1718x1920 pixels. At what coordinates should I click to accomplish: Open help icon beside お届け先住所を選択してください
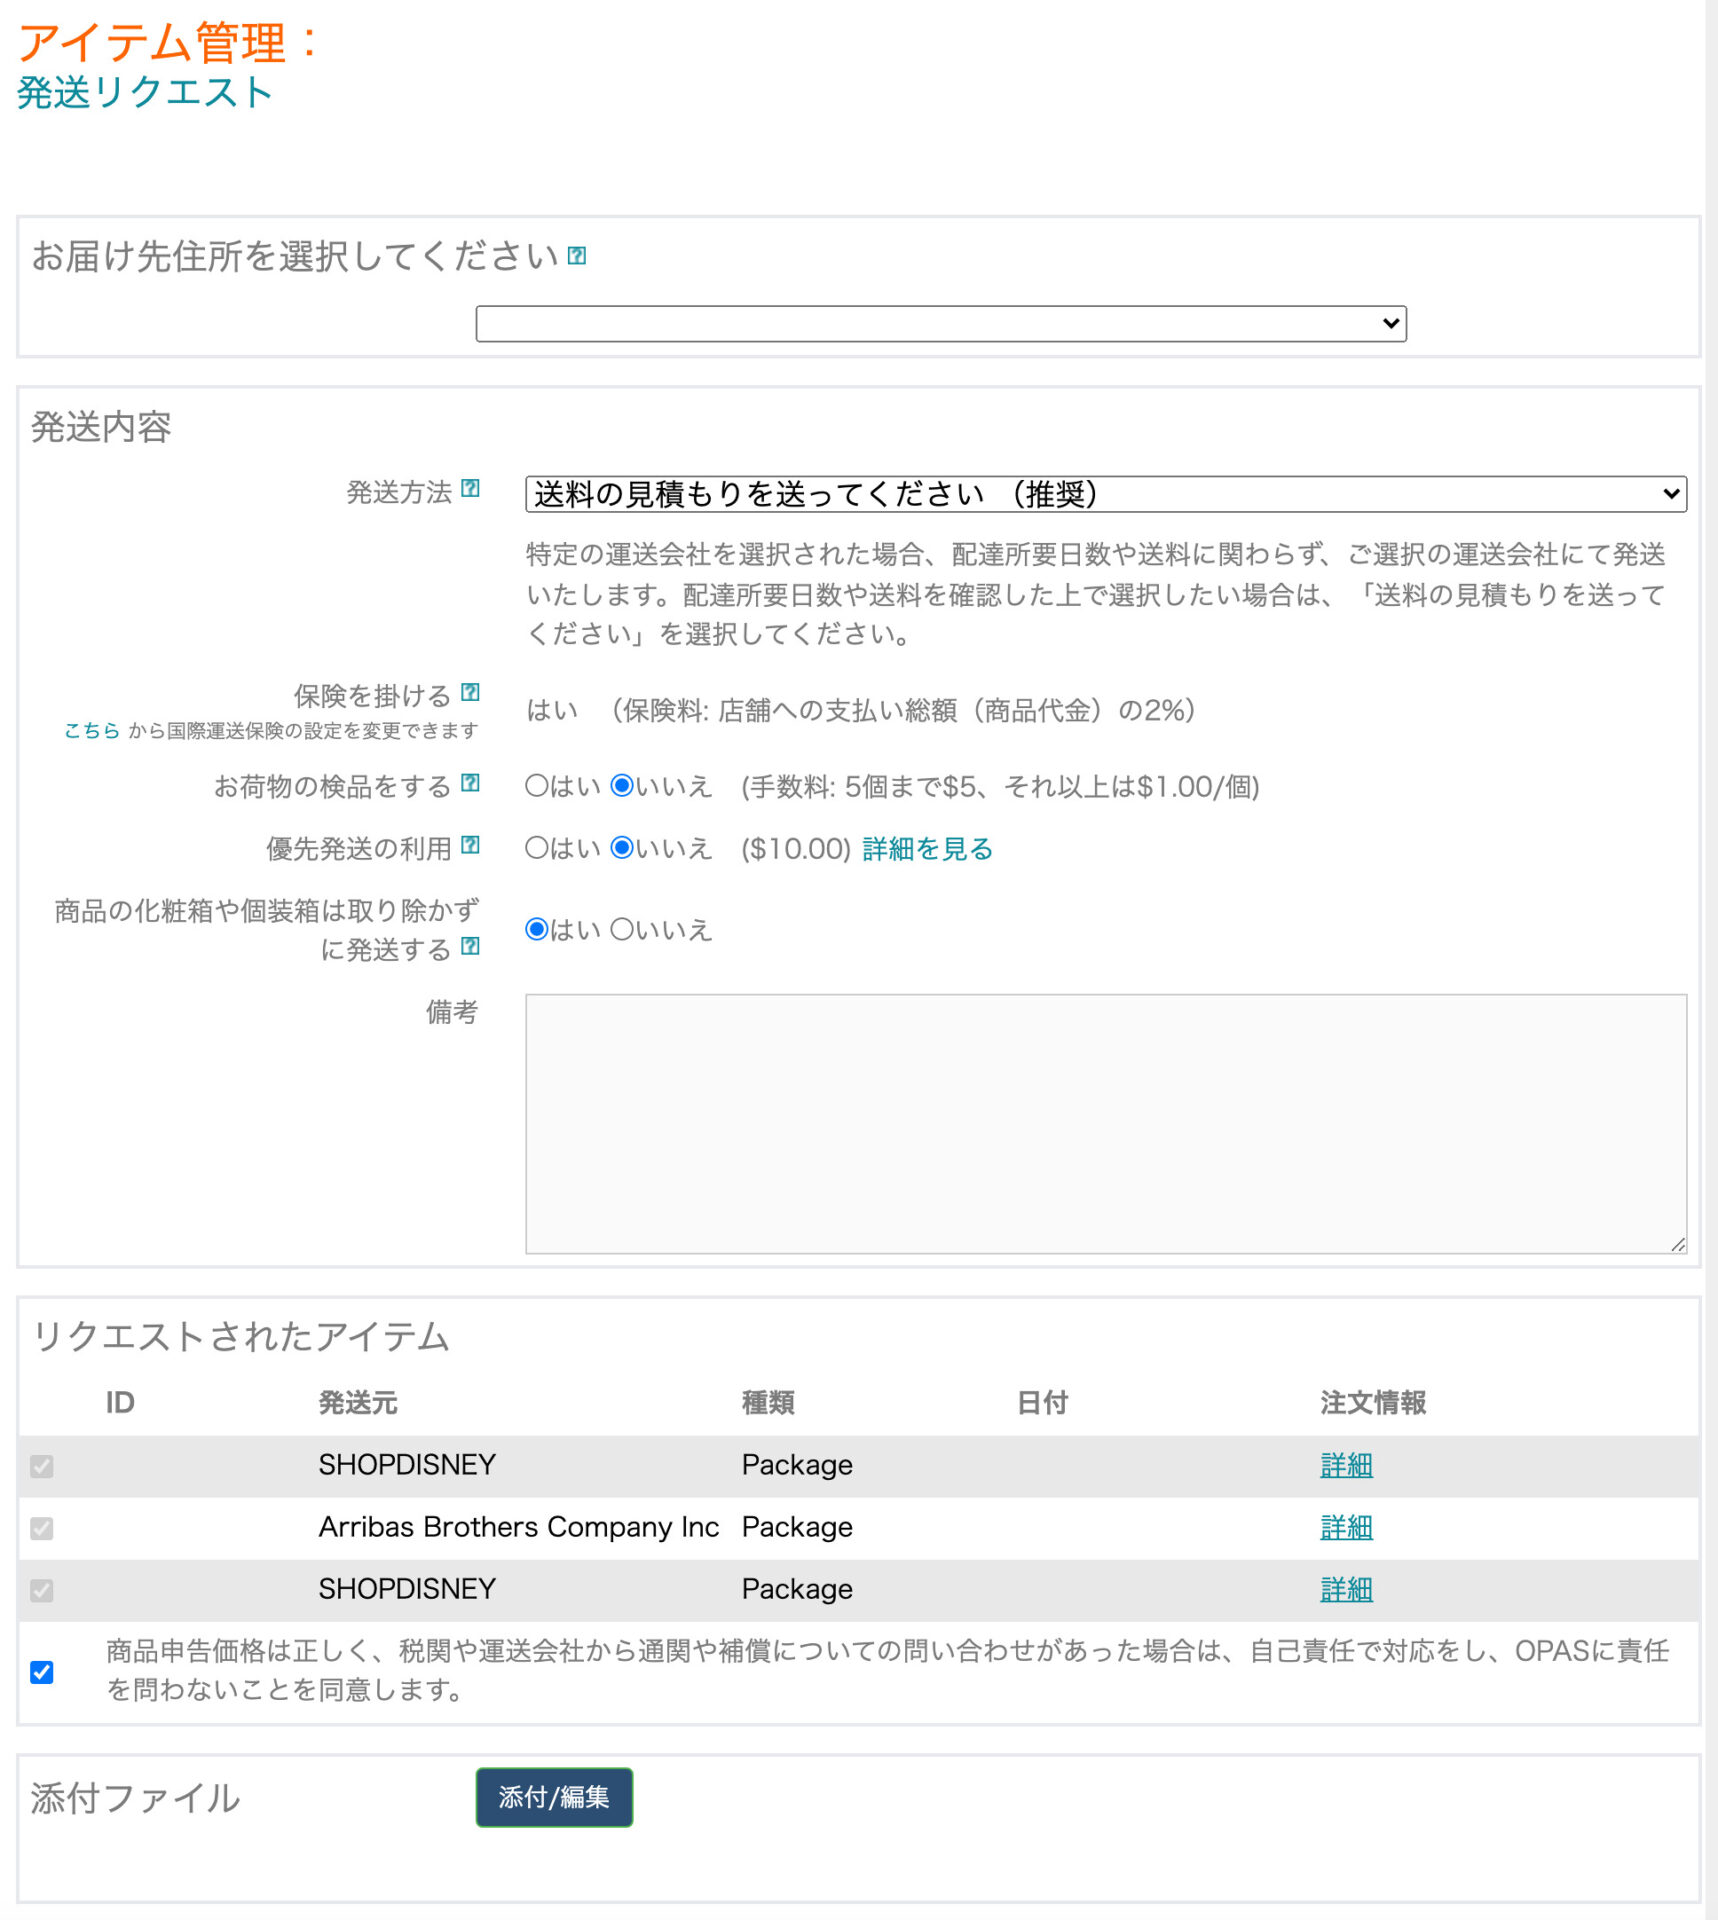(576, 256)
